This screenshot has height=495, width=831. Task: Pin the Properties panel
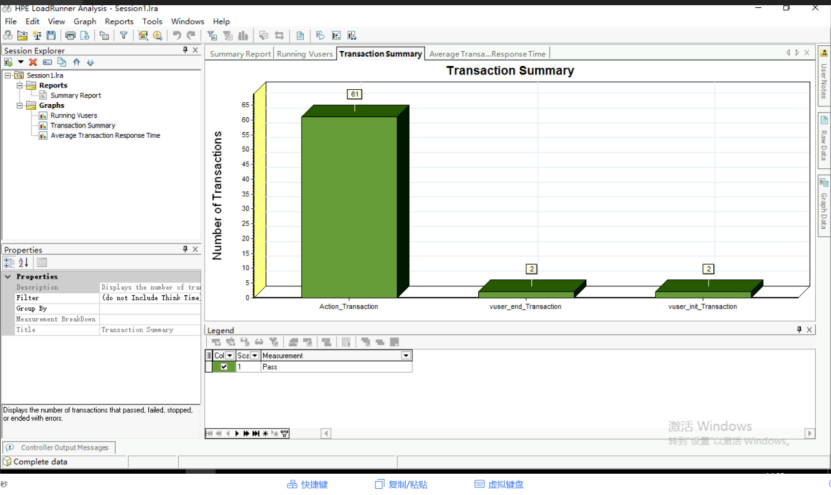pyautogui.click(x=185, y=249)
